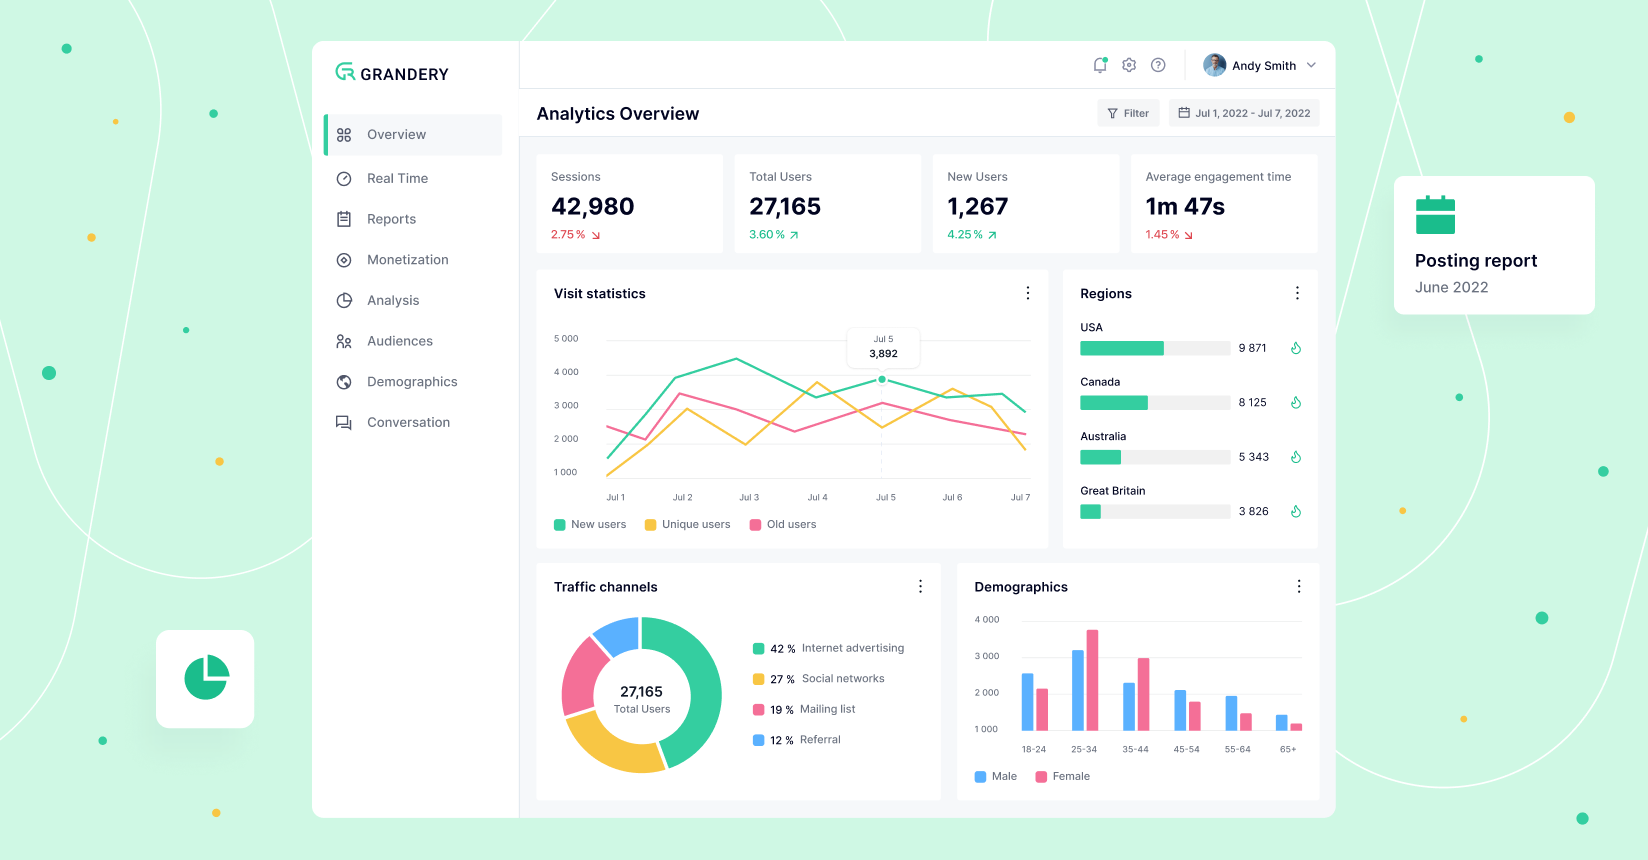1648x860 pixels.
Task: Click the Demographics globe icon in sidebar
Action: (x=344, y=382)
